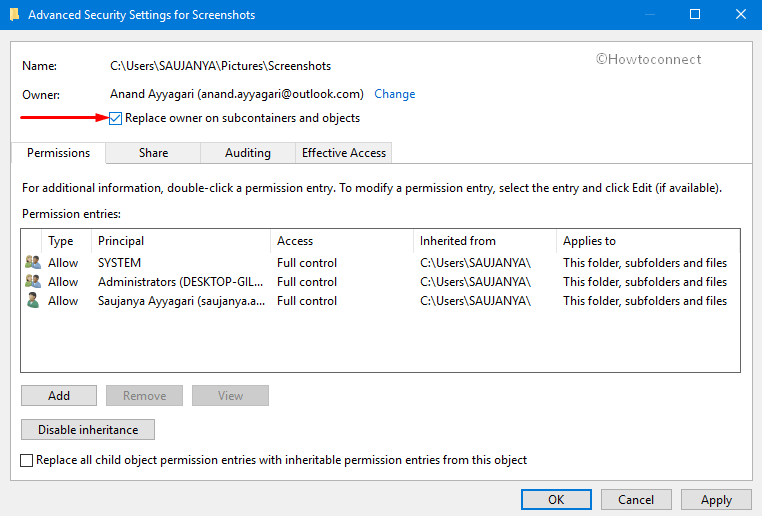762x516 pixels.
Task: Click the Change owner link
Action: [394, 94]
